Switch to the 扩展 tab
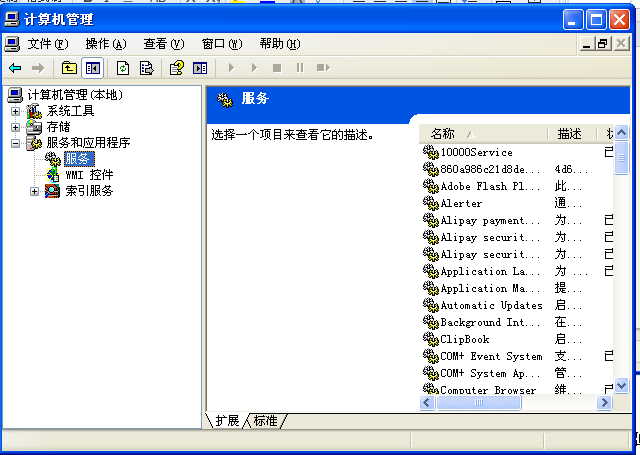The width and height of the screenshot is (640, 455). pyautogui.click(x=227, y=421)
